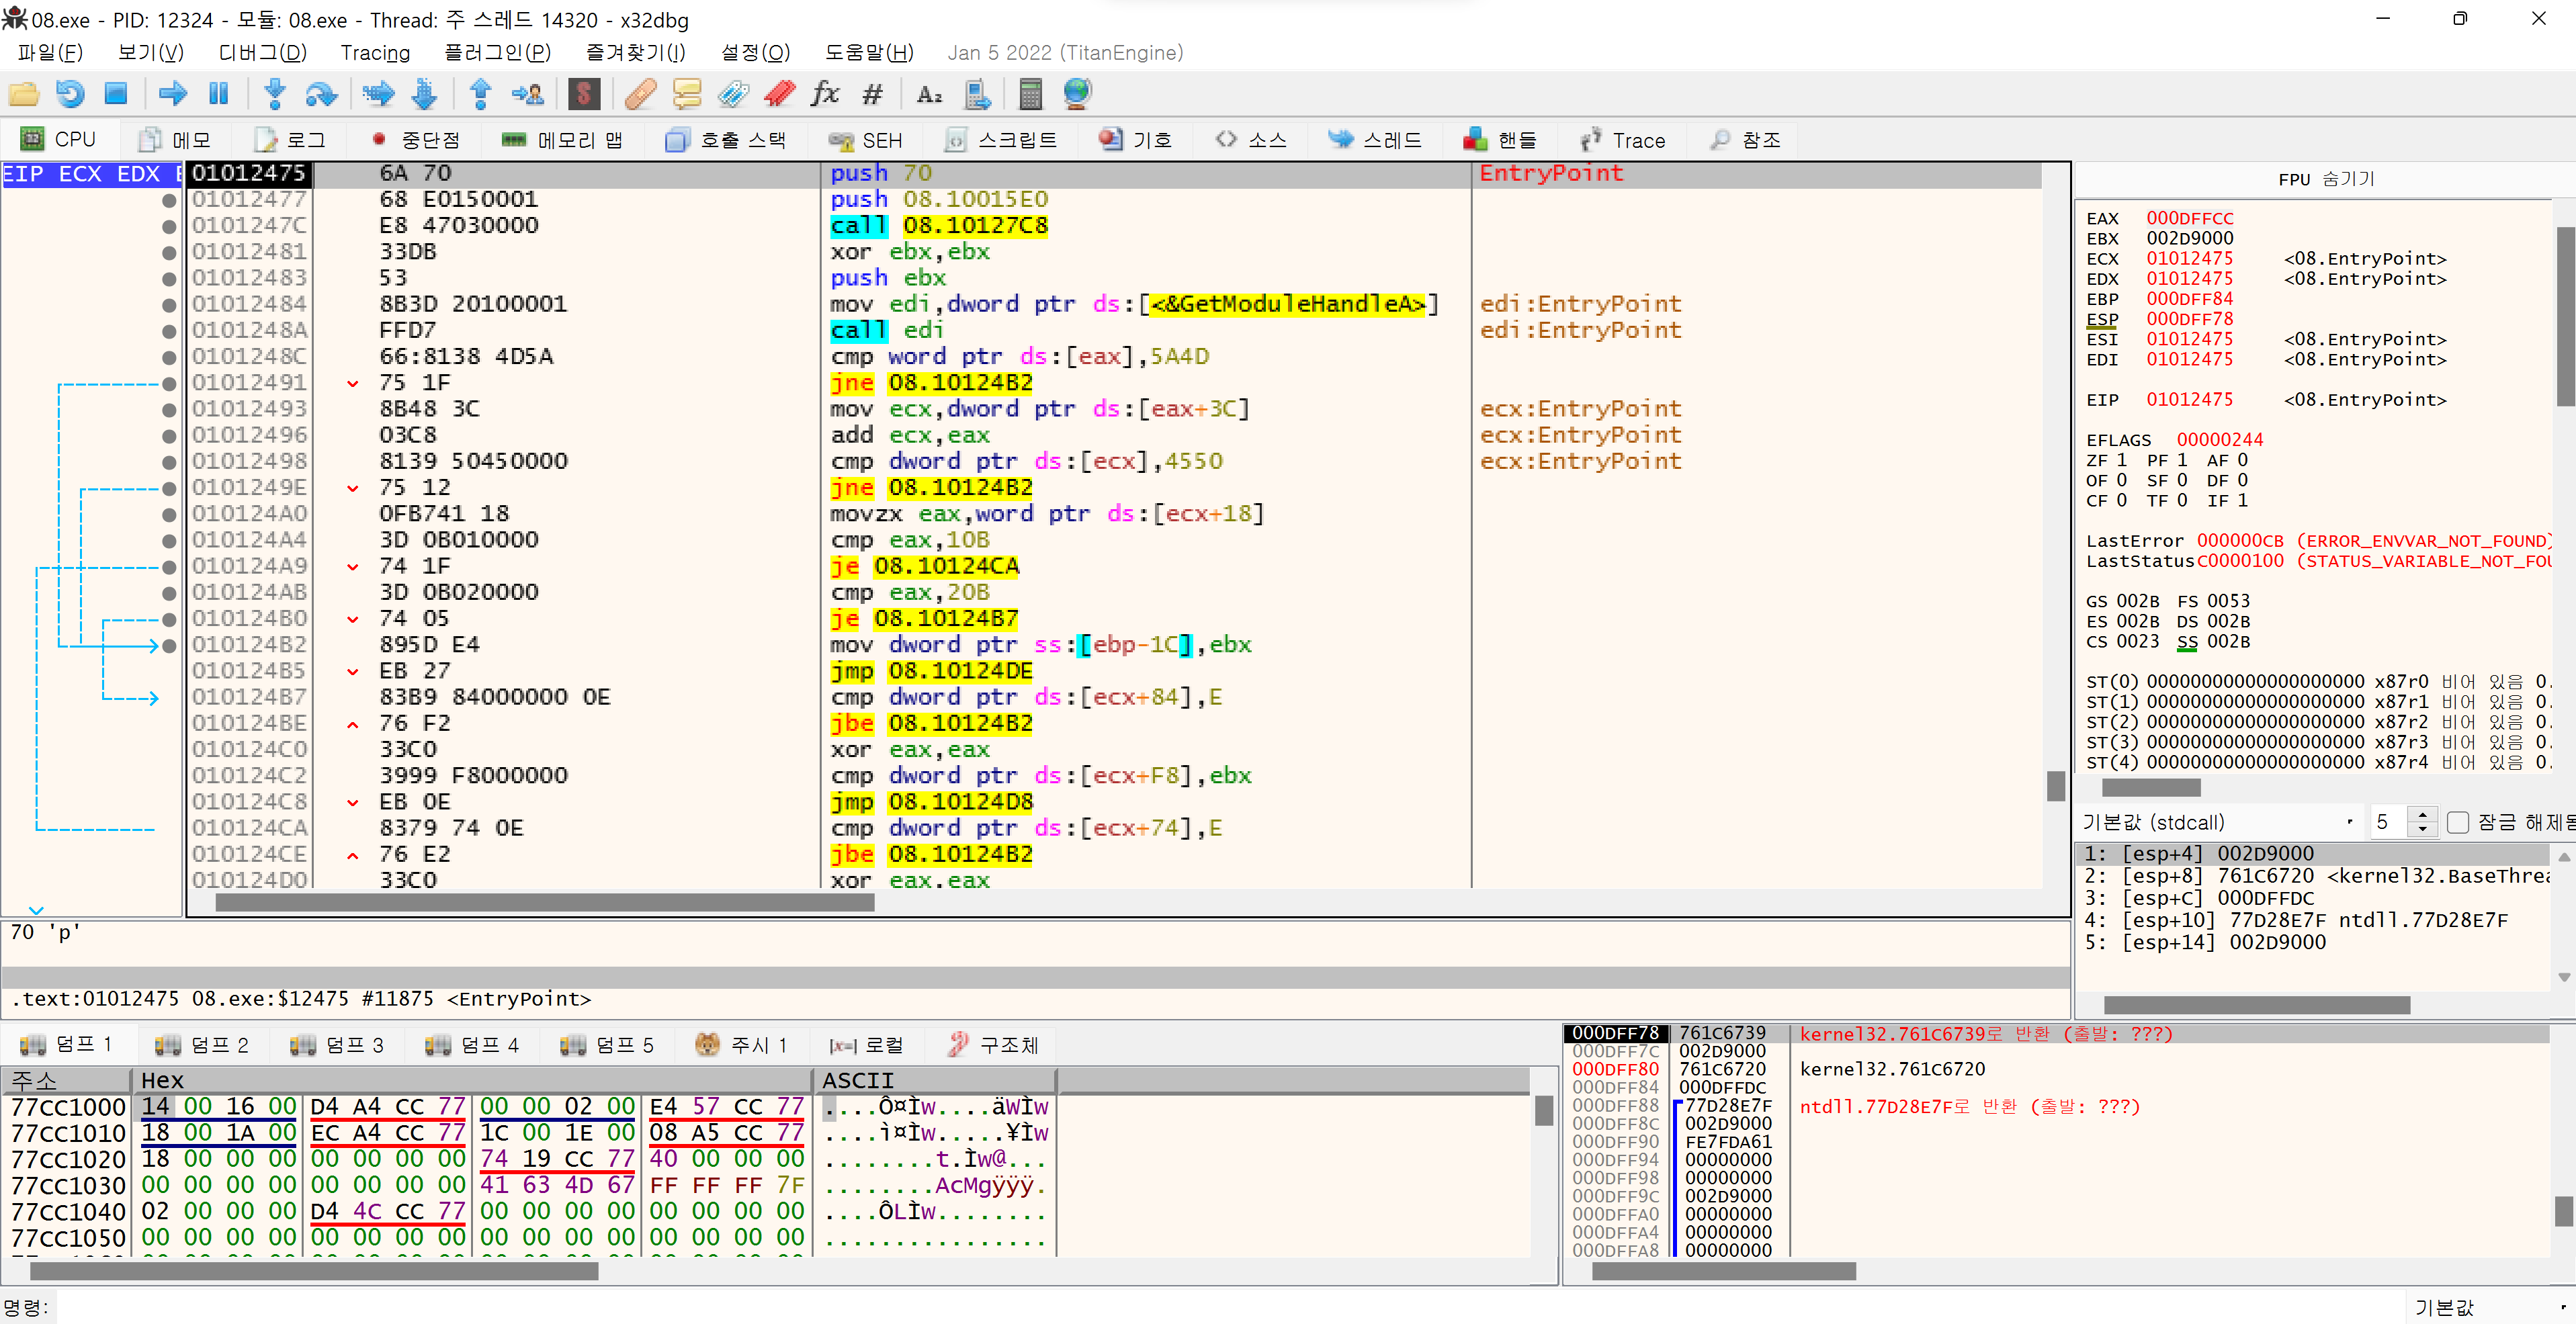Open the 기본값 command type dropdown
The image size is (2576, 1324).
pyautogui.click(x=2489, y=1306)
